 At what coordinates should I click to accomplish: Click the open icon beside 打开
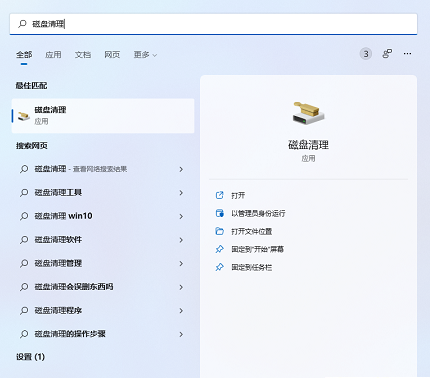tap(219, 195)
